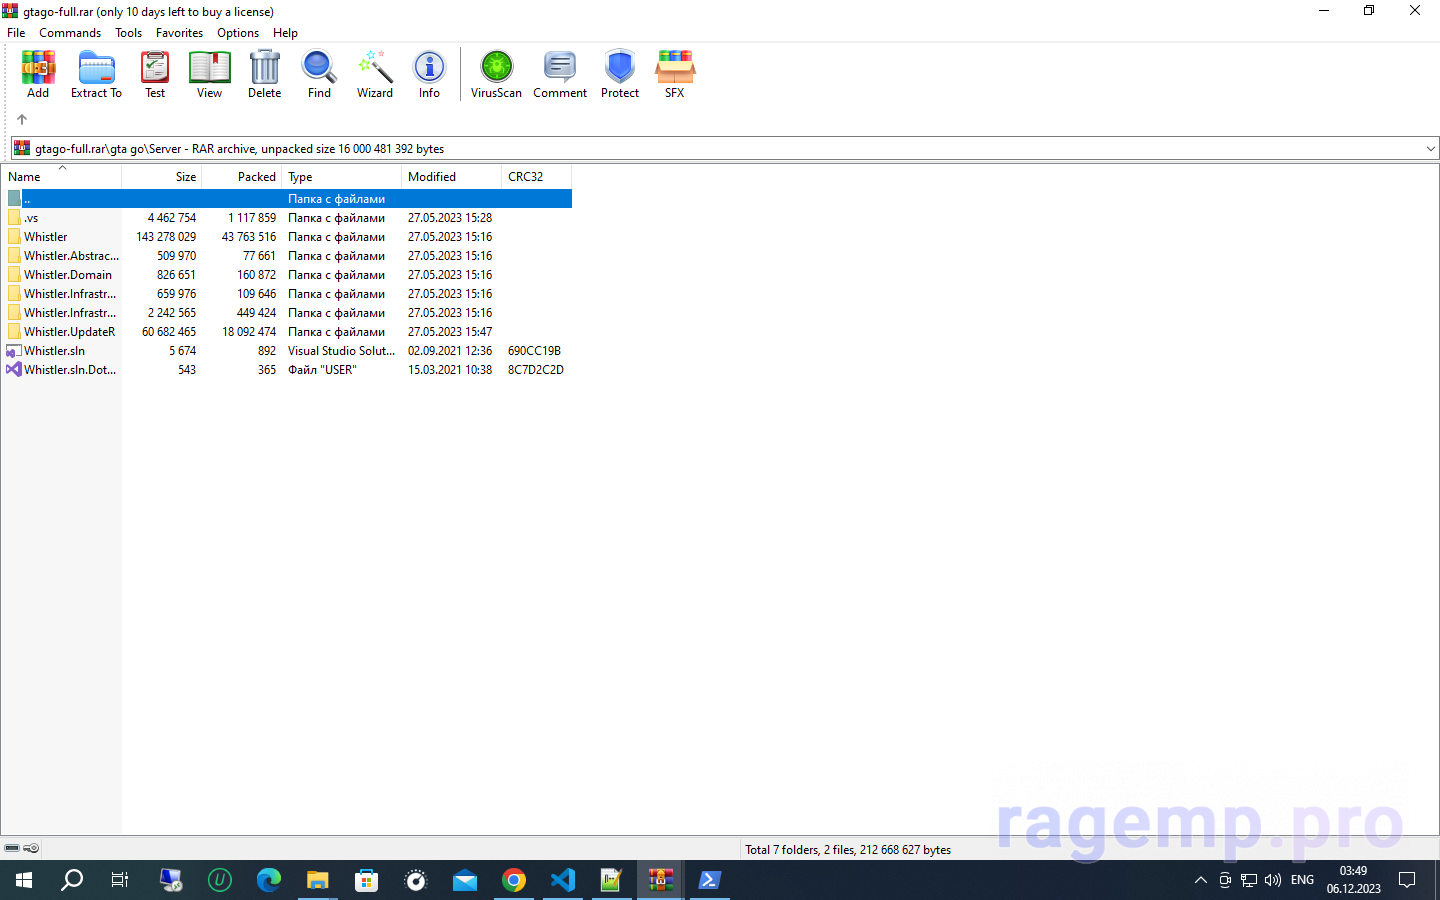Go up one level arrow

(x=22, y=119)
